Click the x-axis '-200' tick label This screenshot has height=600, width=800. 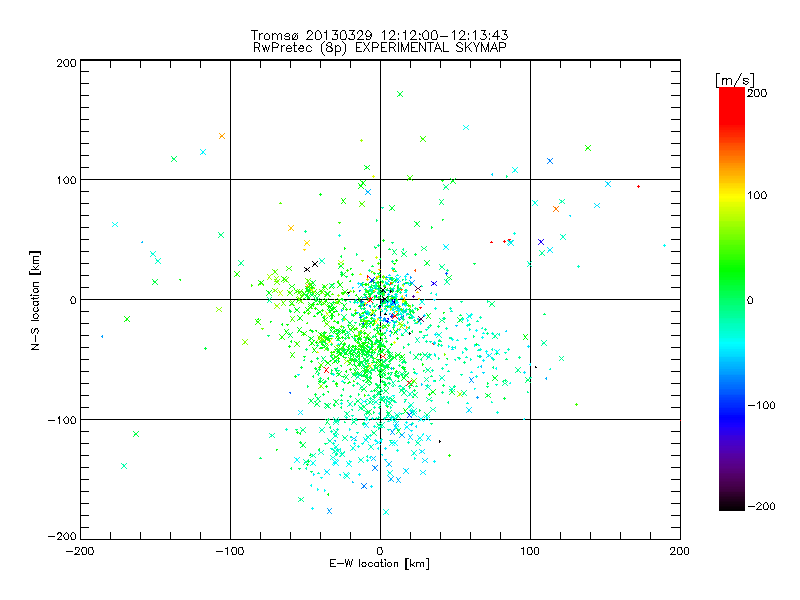click(x=80, y=551)
